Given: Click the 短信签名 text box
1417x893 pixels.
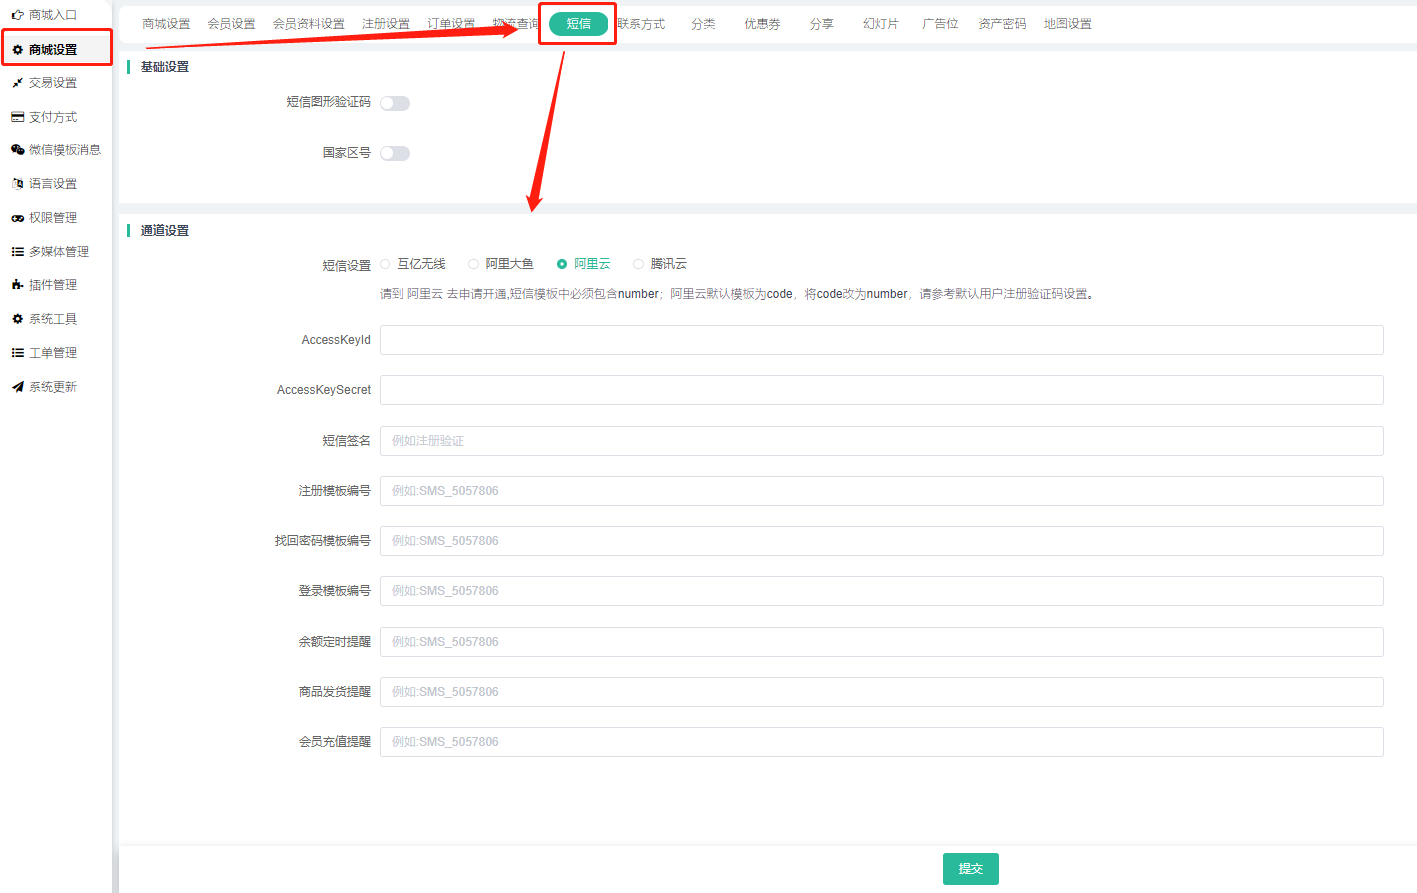Looking at the screenshot, I should point(882,441).
